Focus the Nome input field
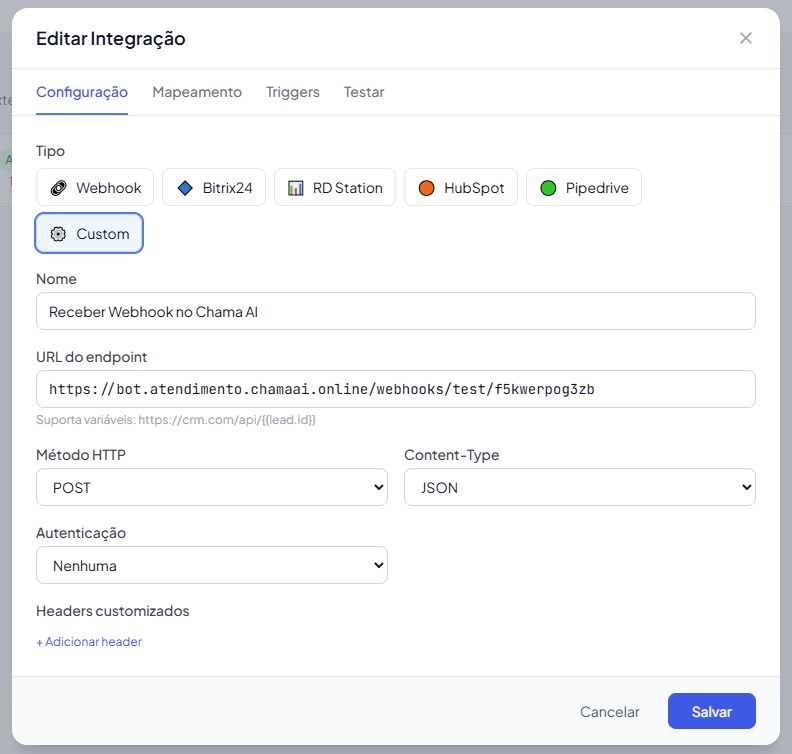 [x=396, y=311]
